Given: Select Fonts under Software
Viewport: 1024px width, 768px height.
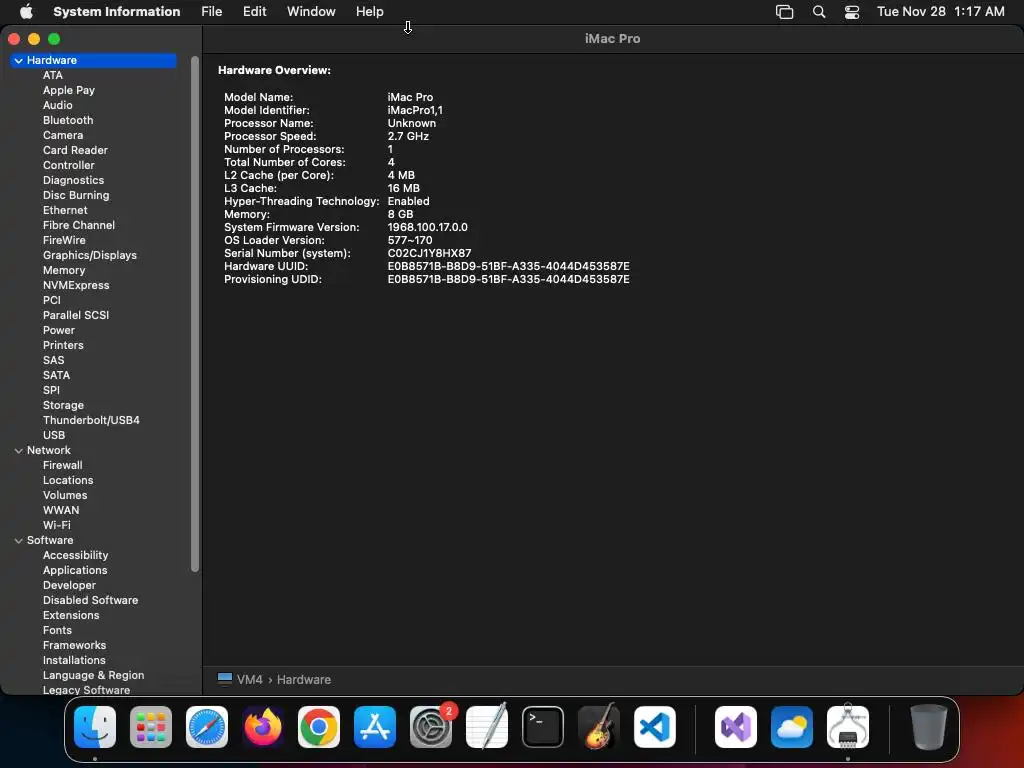Looking at the screenshot, I should tap(57, 631).
